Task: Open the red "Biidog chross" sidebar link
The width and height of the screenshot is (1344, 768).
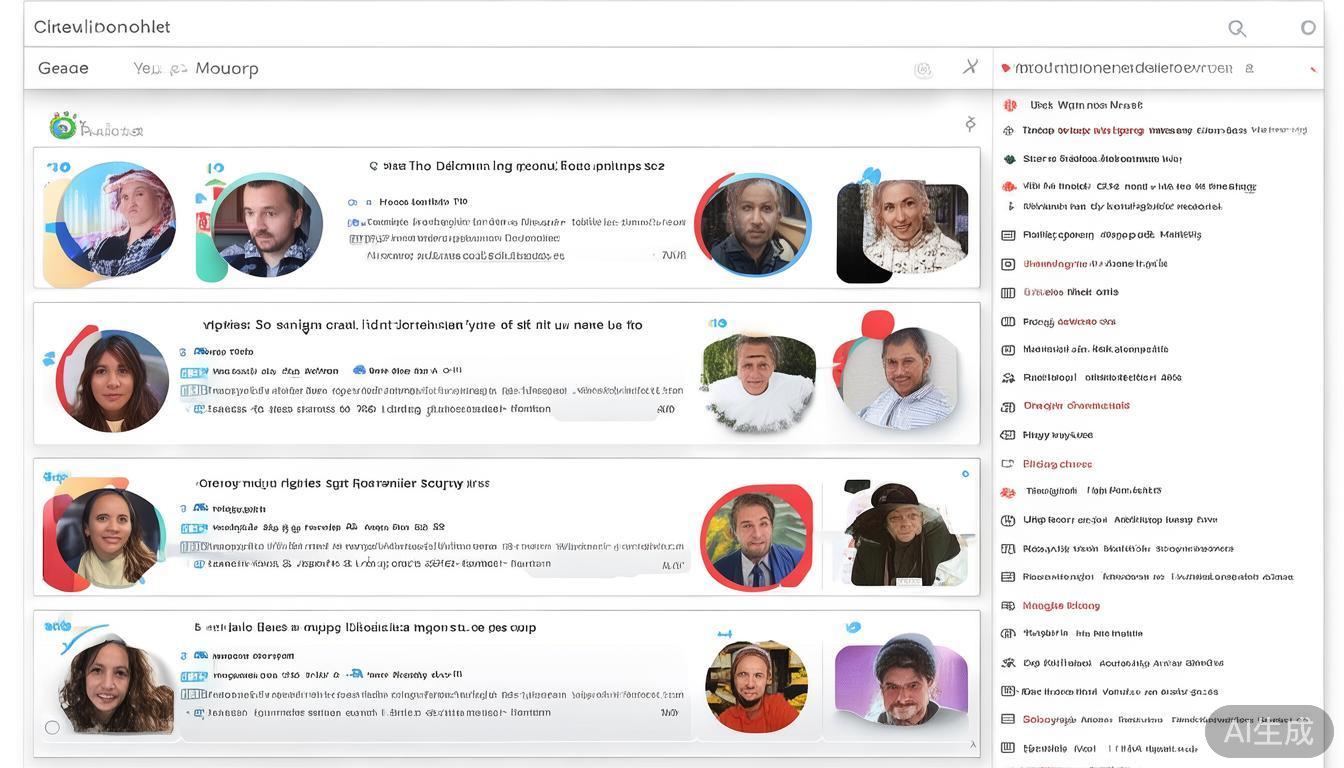Action: (x=1057, y=464)
